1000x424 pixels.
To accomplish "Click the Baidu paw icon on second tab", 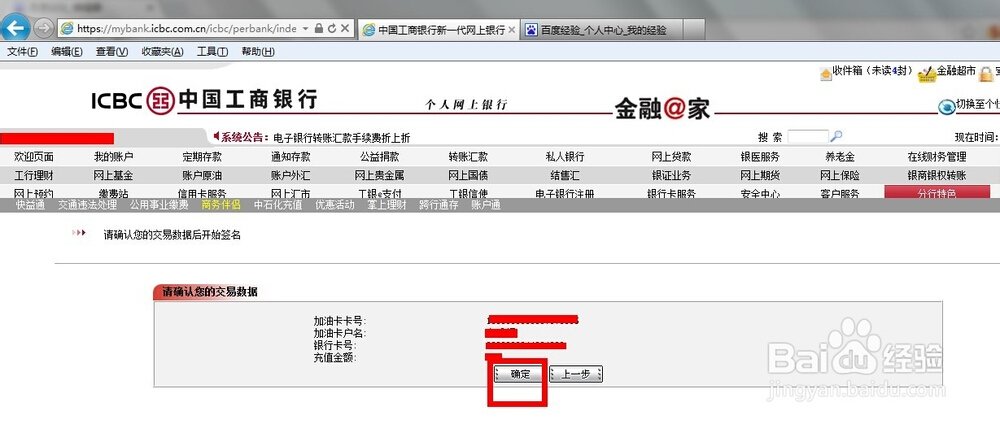I will coord(531,30).
